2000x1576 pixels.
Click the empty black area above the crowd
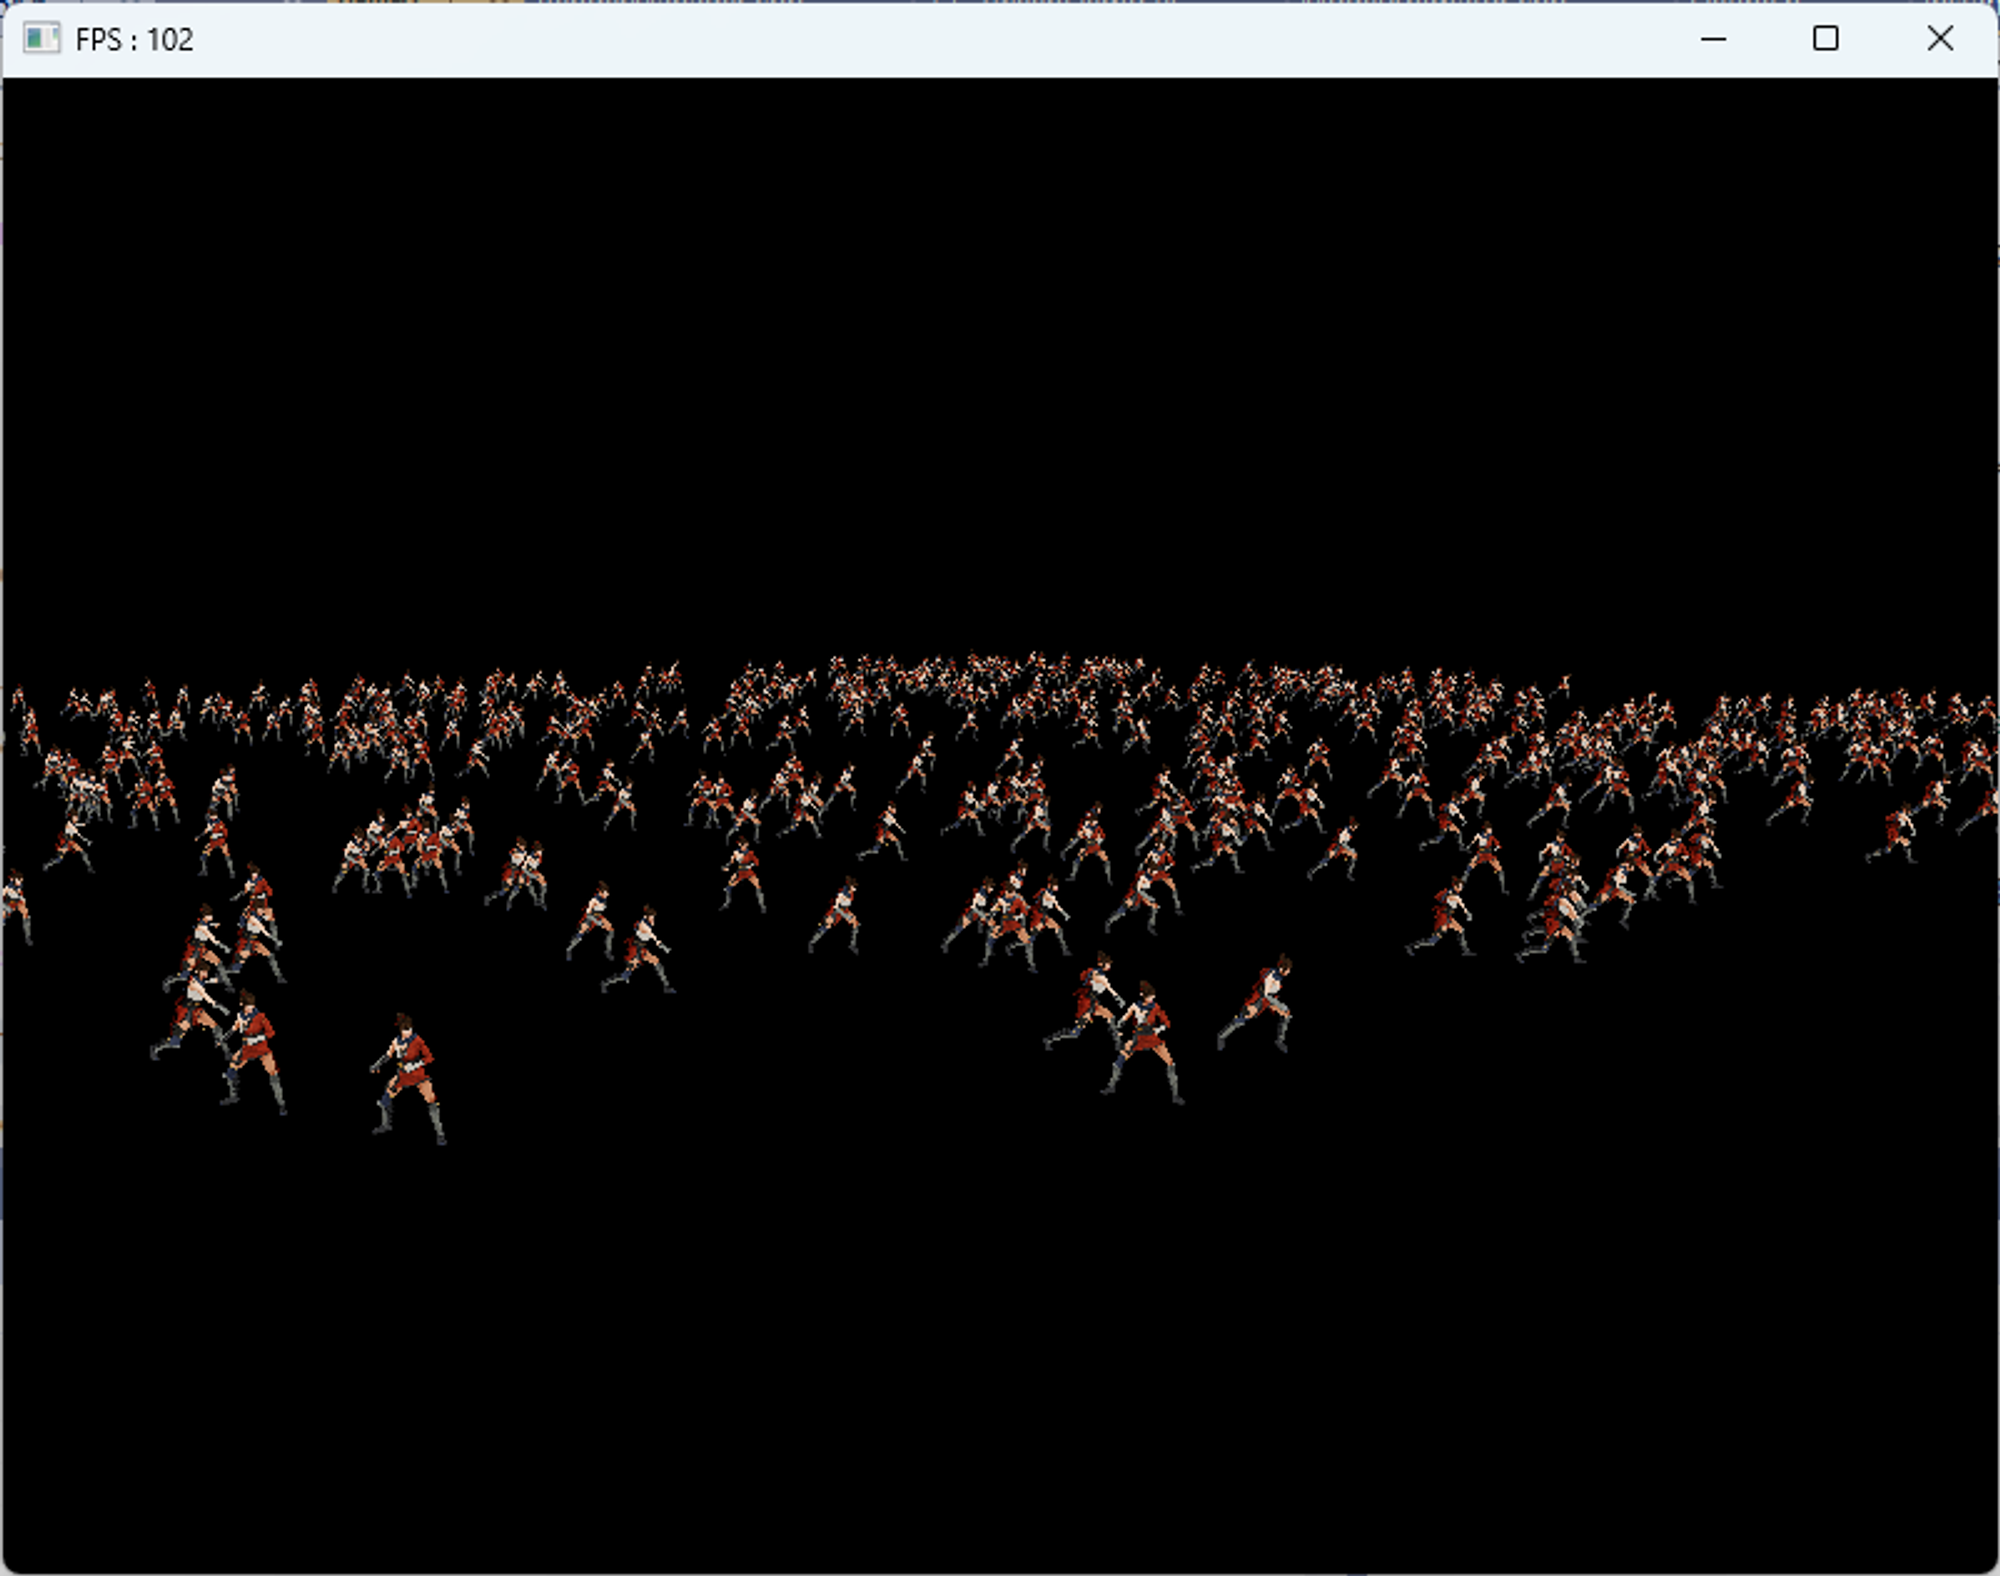click(x=1000, y=350)
